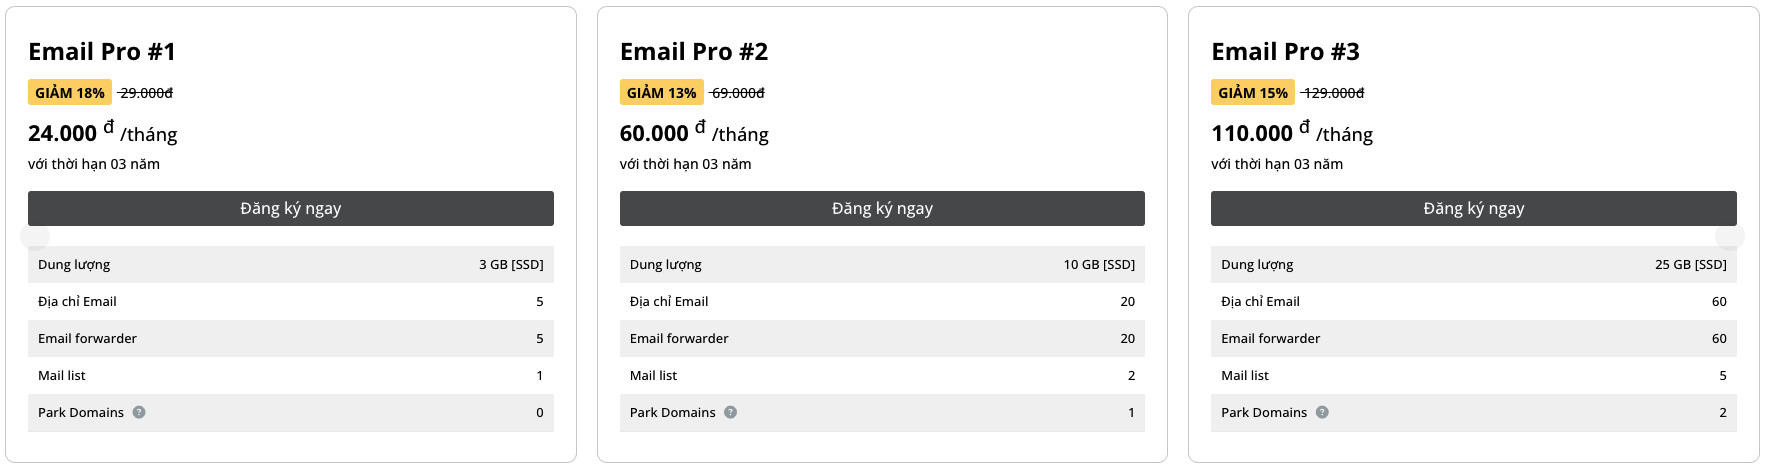Select the Email Pro #3 plan title
The width and height of the screenshot is (1766, 470).
pos(1285,52)
